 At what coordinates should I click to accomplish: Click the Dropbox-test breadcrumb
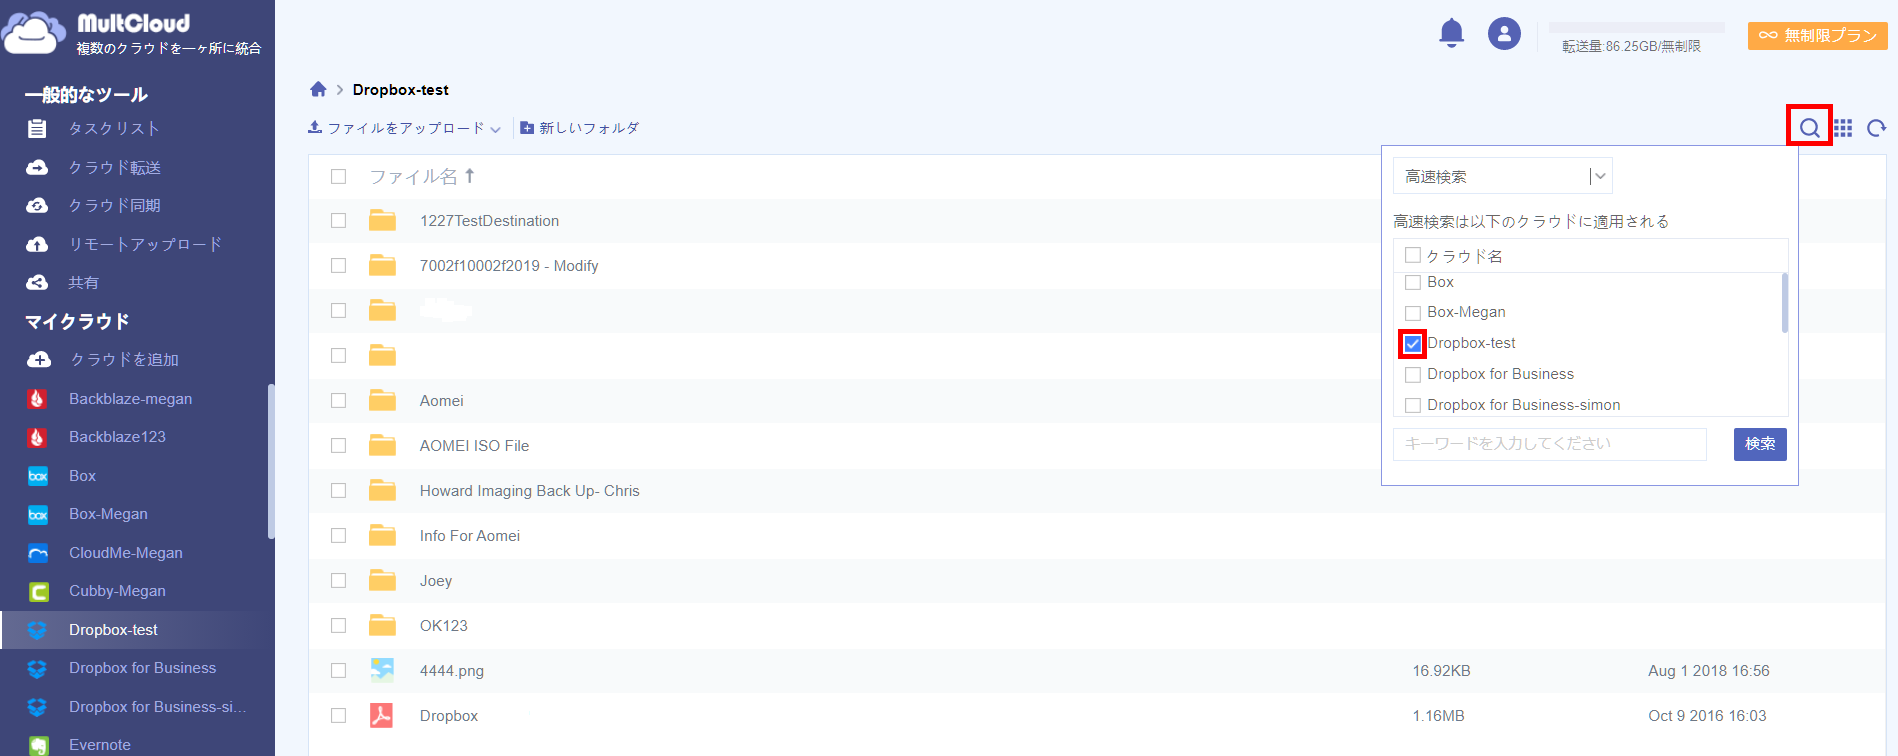(x=401, y=89)
